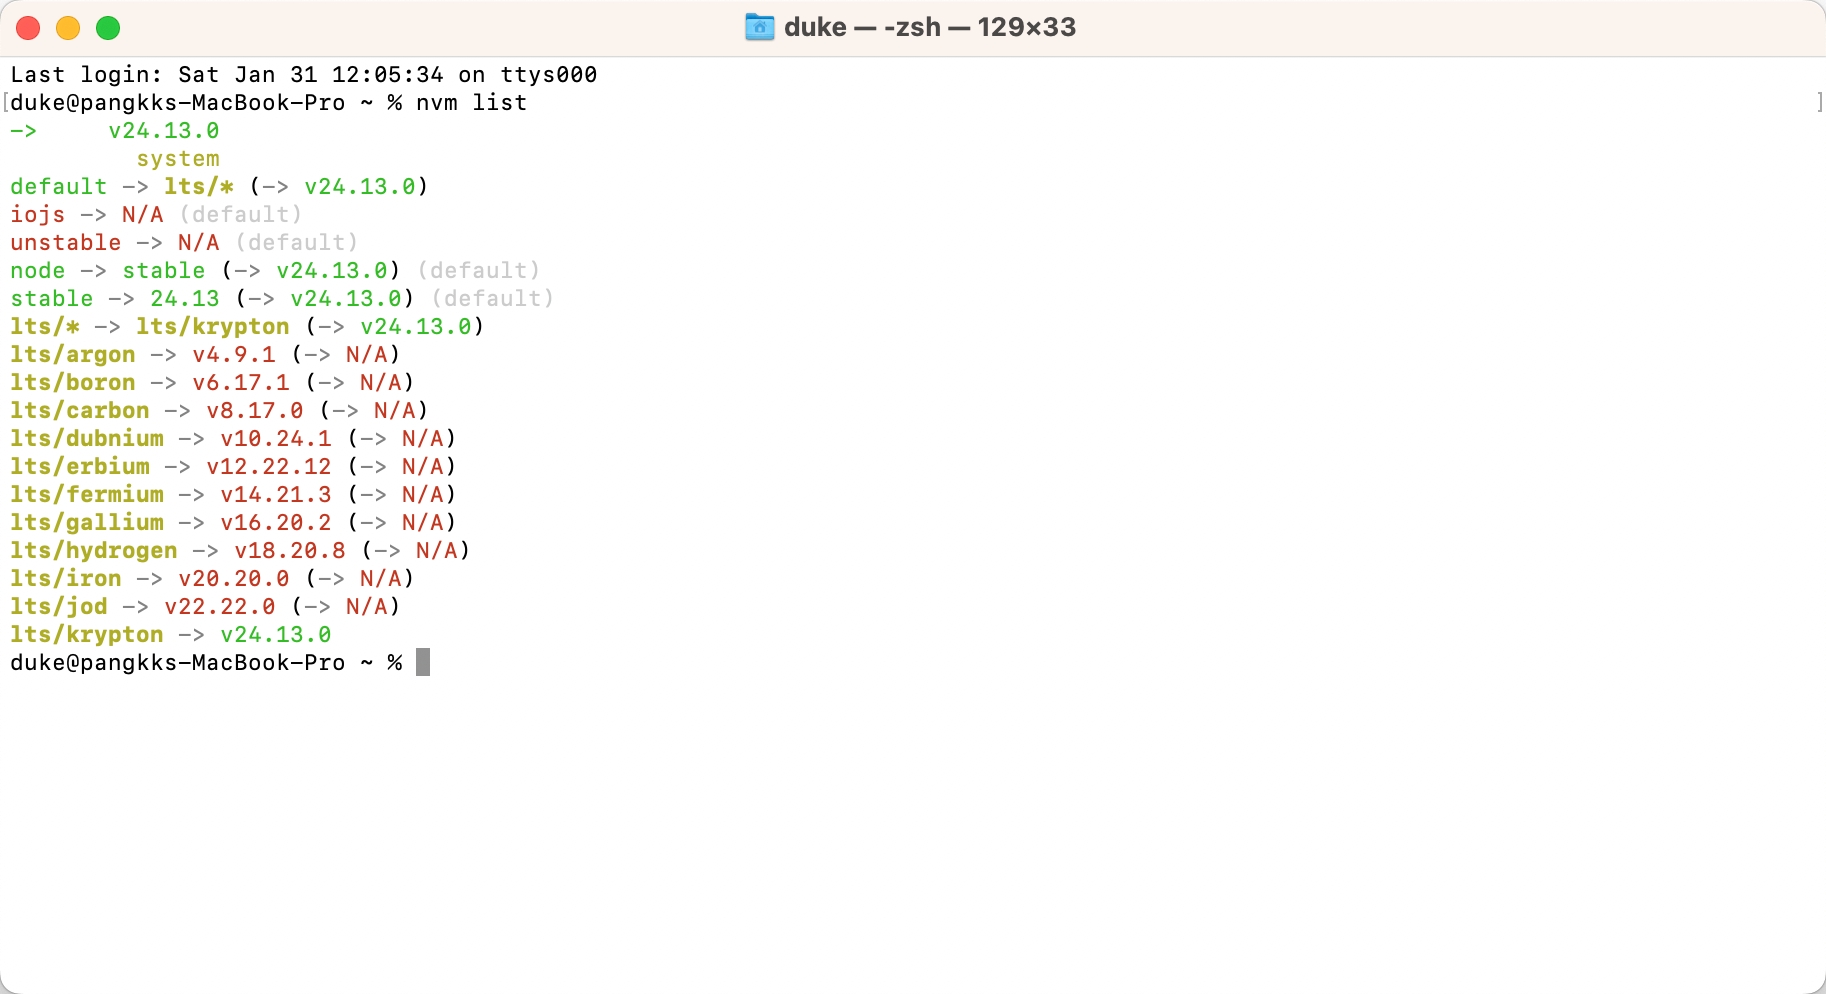This screenshot has width=1826, height=994.
Task: Click the right-edge scrollbar bracket
Action: pos(1818,102)
